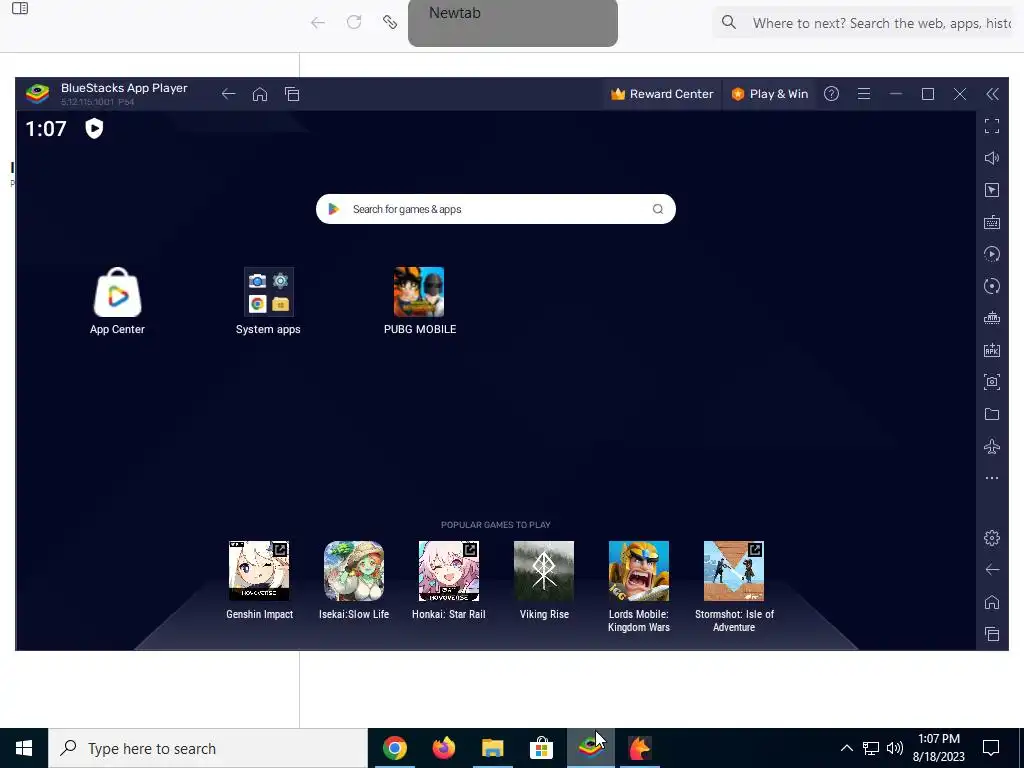Show hidden system tray icons
Image resolution: width=1024 pixels, height=768 pixels.
point(846,748)
